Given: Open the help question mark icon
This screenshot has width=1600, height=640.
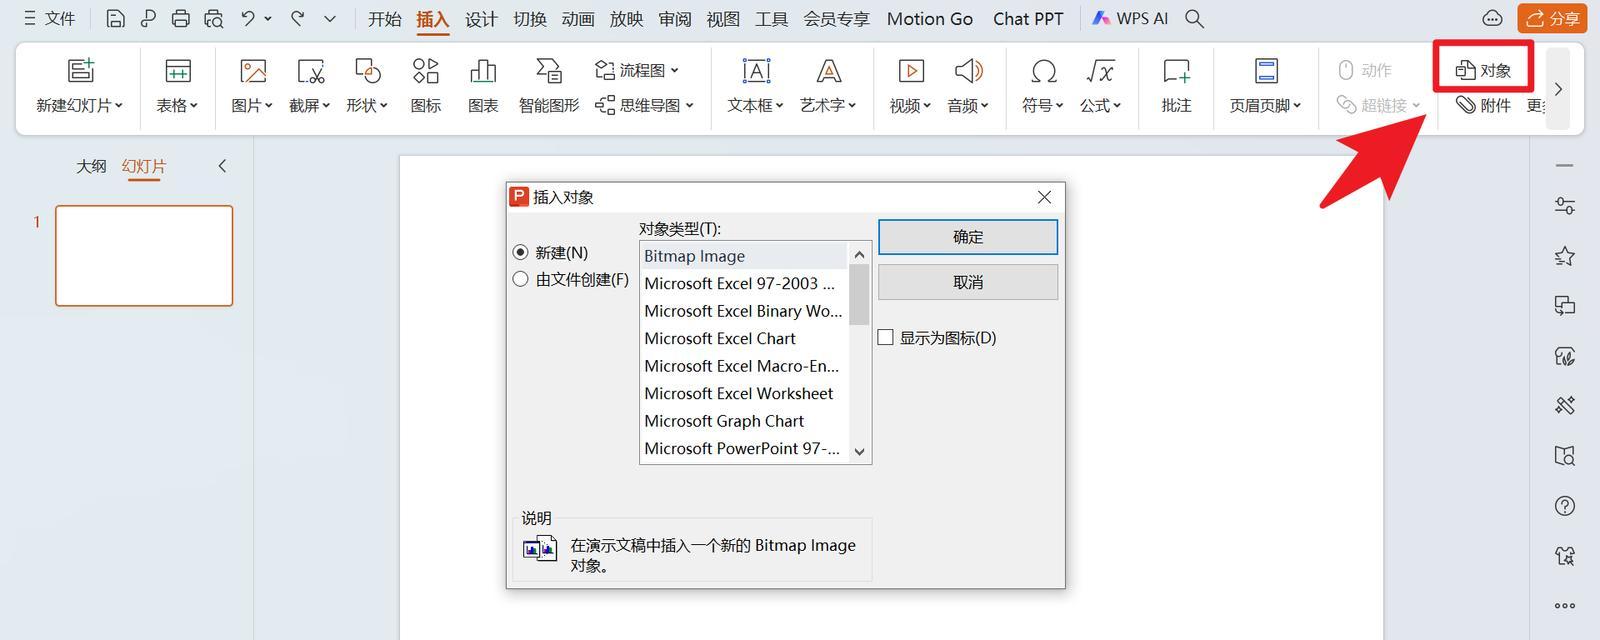Looking at the screenshot, I should tap(1565, 506).
